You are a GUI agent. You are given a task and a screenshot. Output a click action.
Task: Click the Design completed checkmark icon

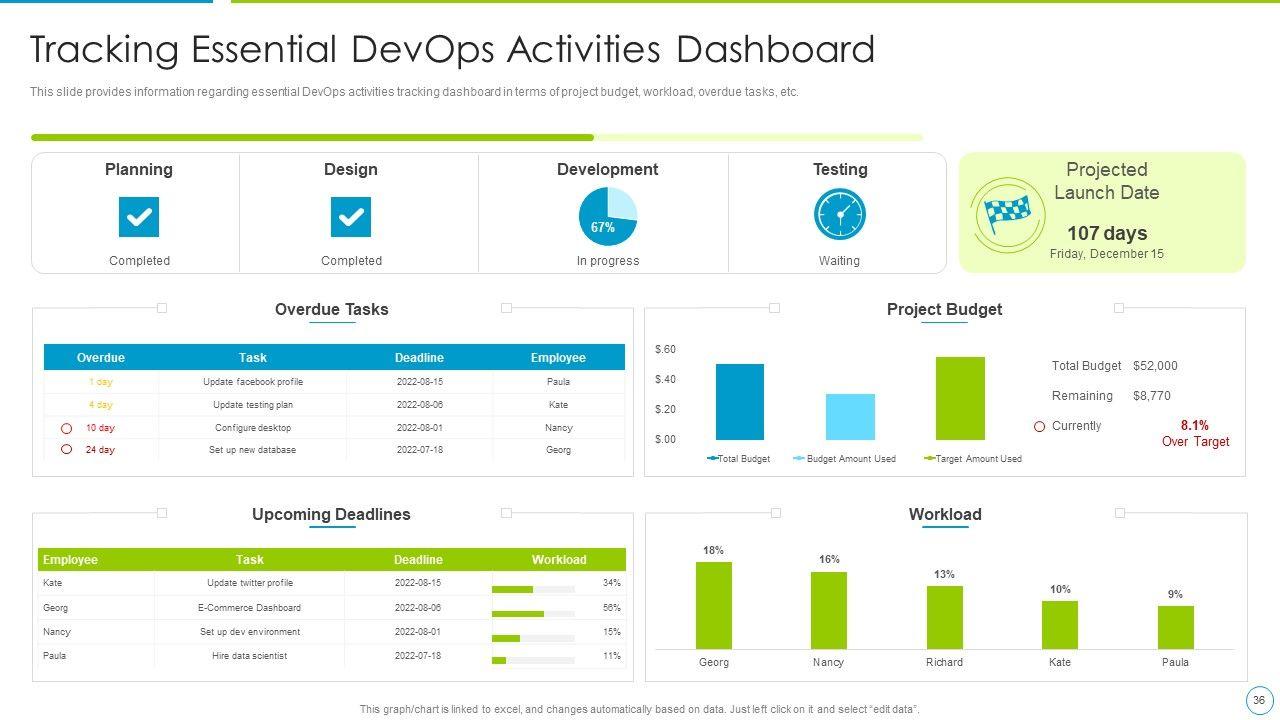(351, 217)
